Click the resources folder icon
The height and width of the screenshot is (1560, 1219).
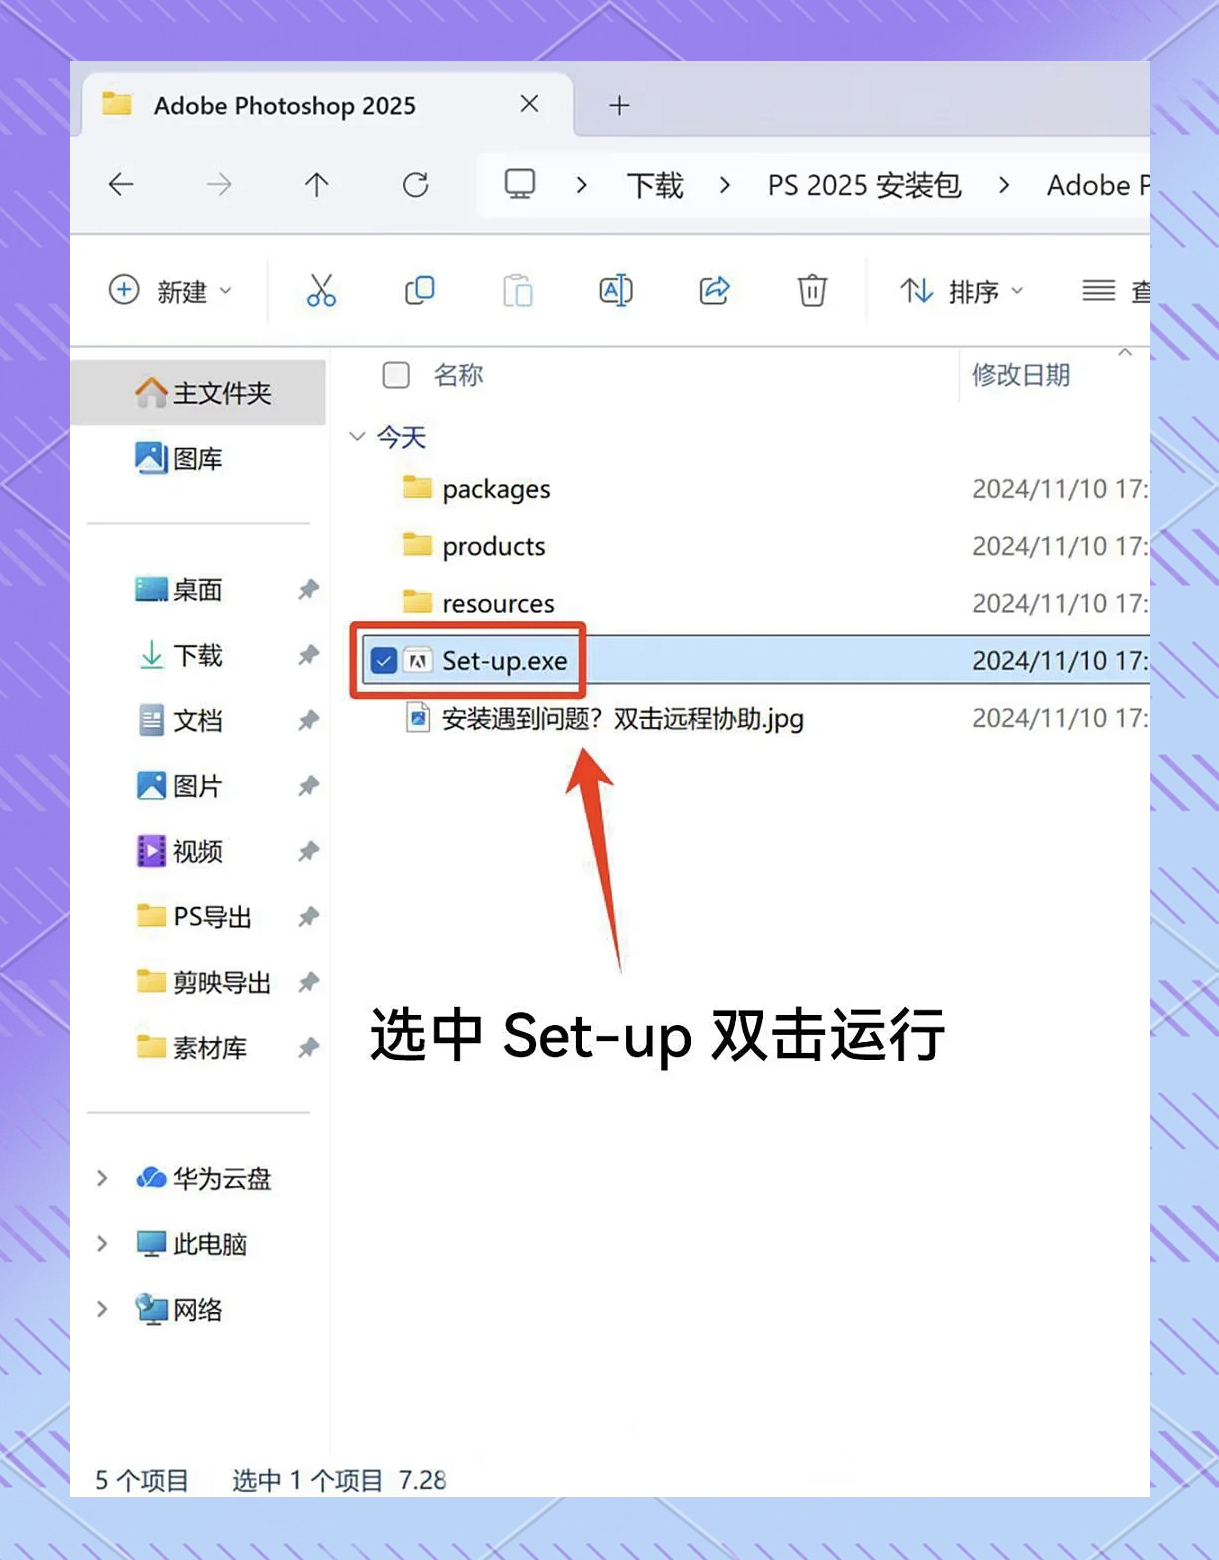tap(417, 602)
